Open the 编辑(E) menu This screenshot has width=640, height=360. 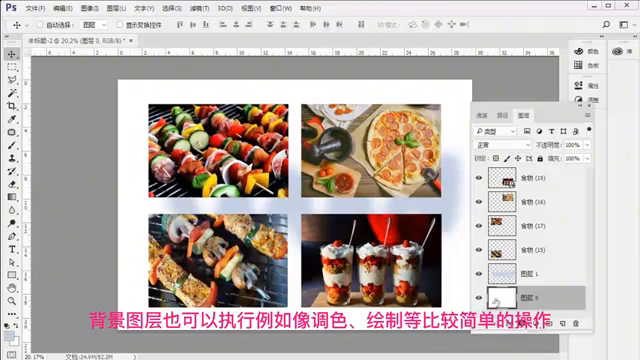pos(62,9)
